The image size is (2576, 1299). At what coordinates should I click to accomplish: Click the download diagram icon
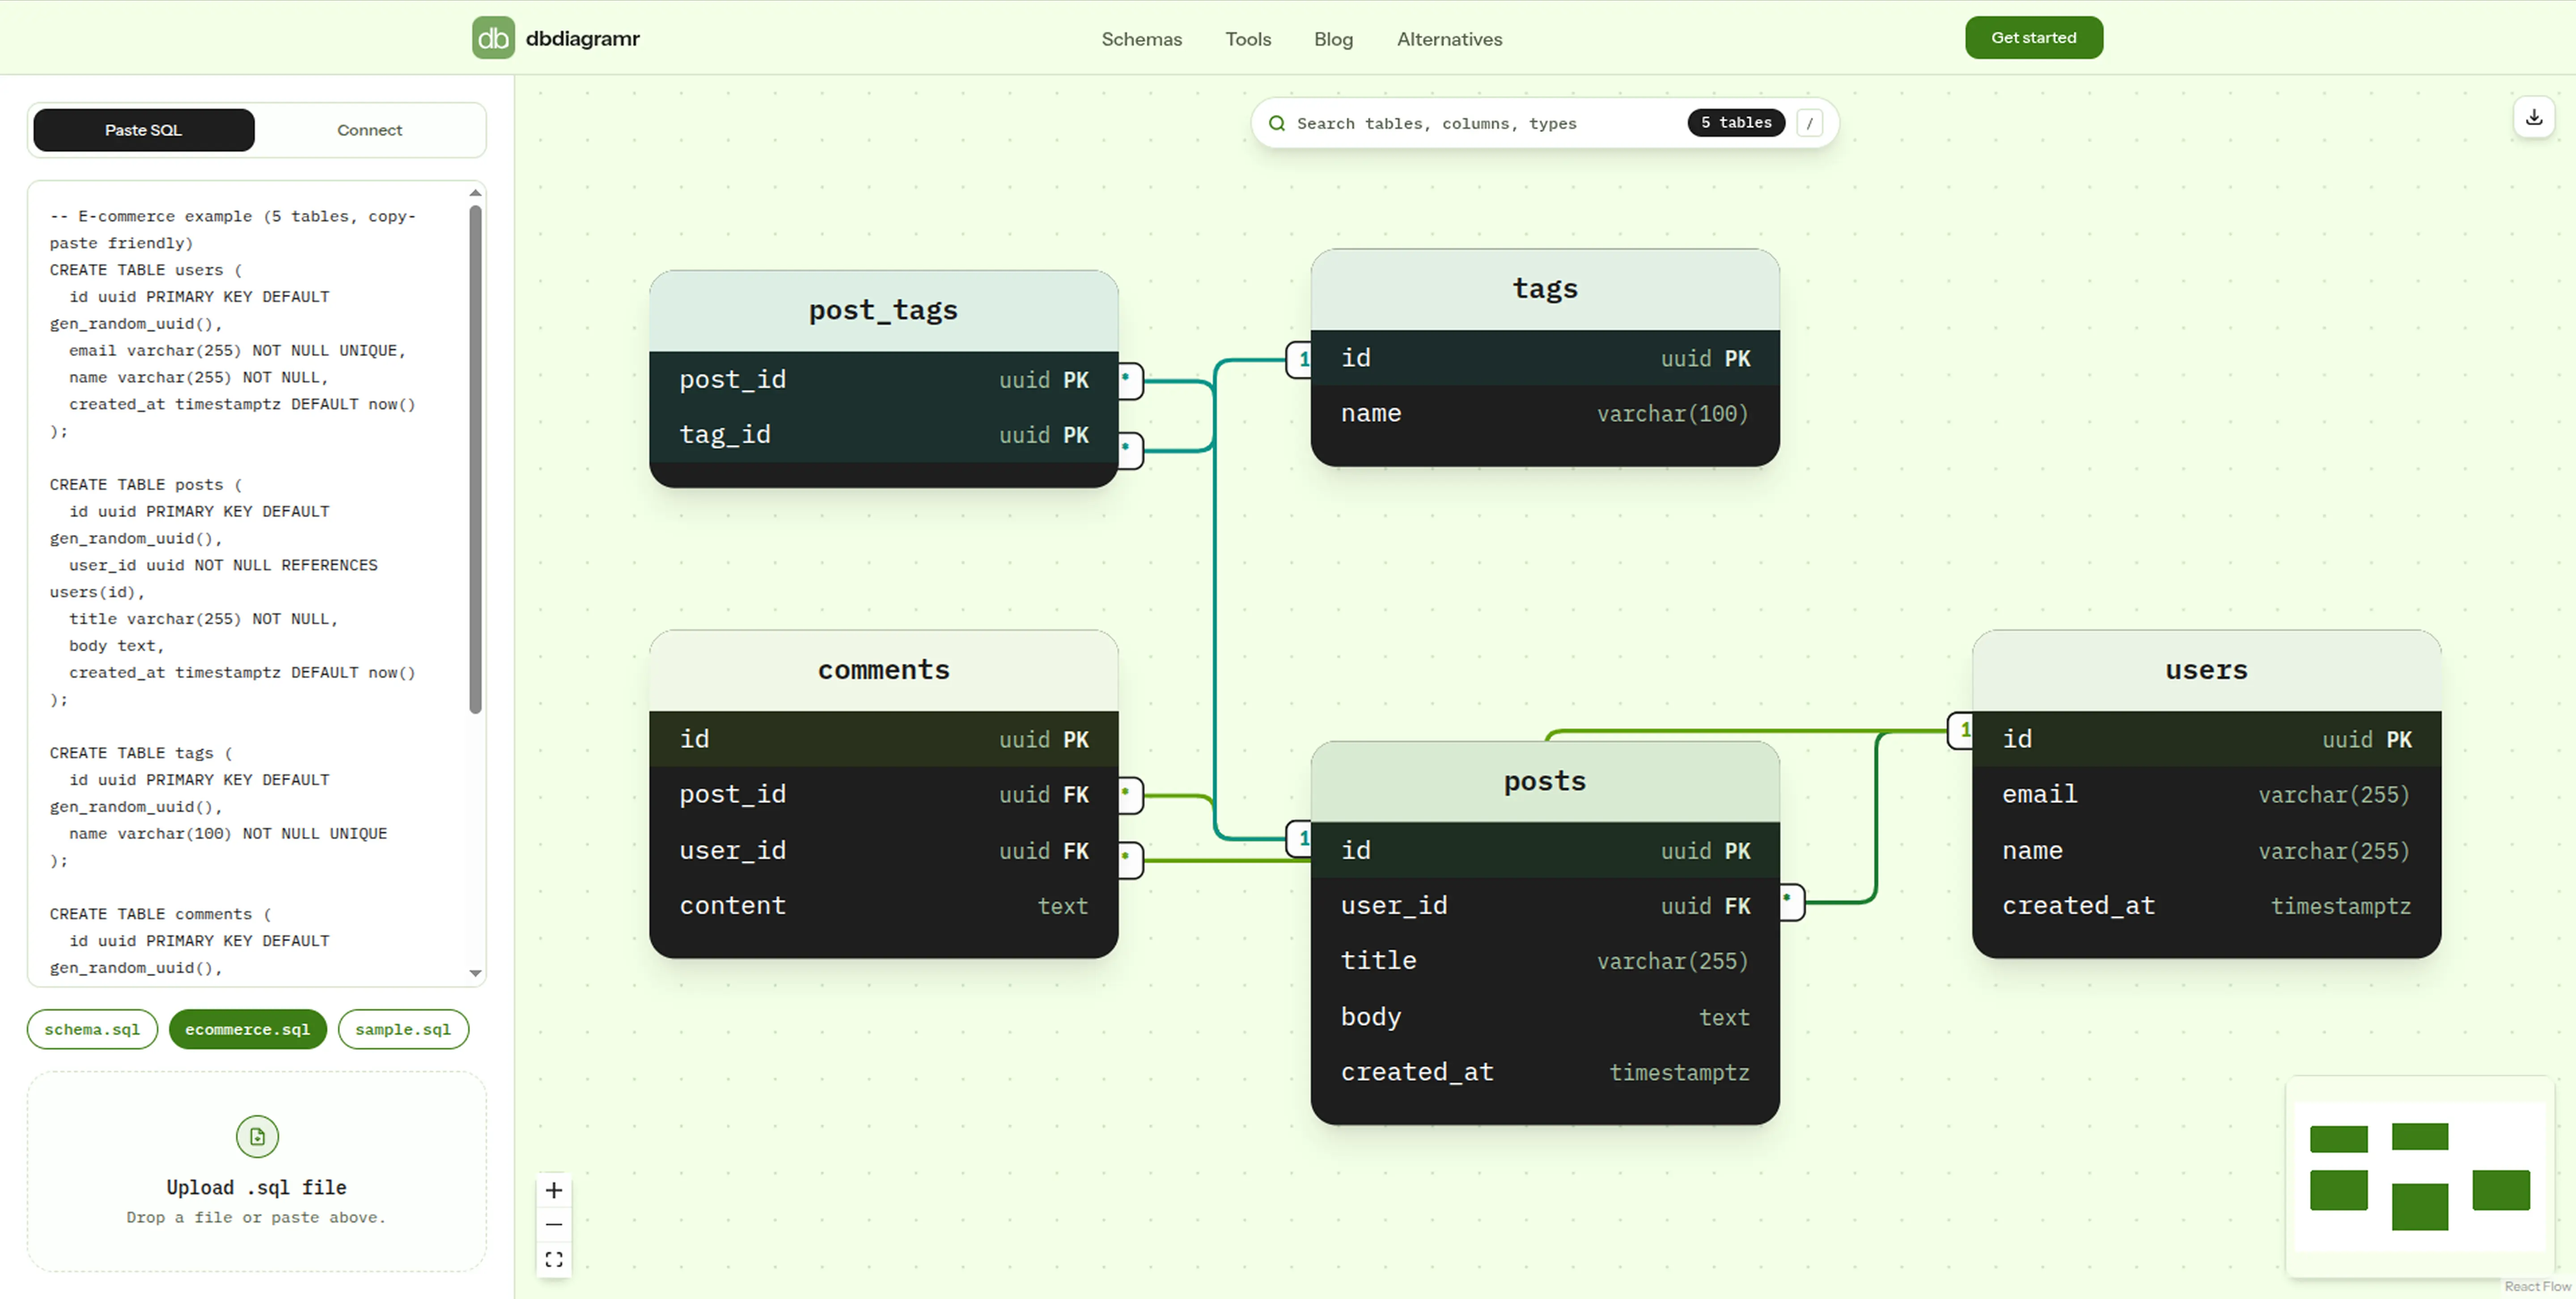coord(2534,118)
